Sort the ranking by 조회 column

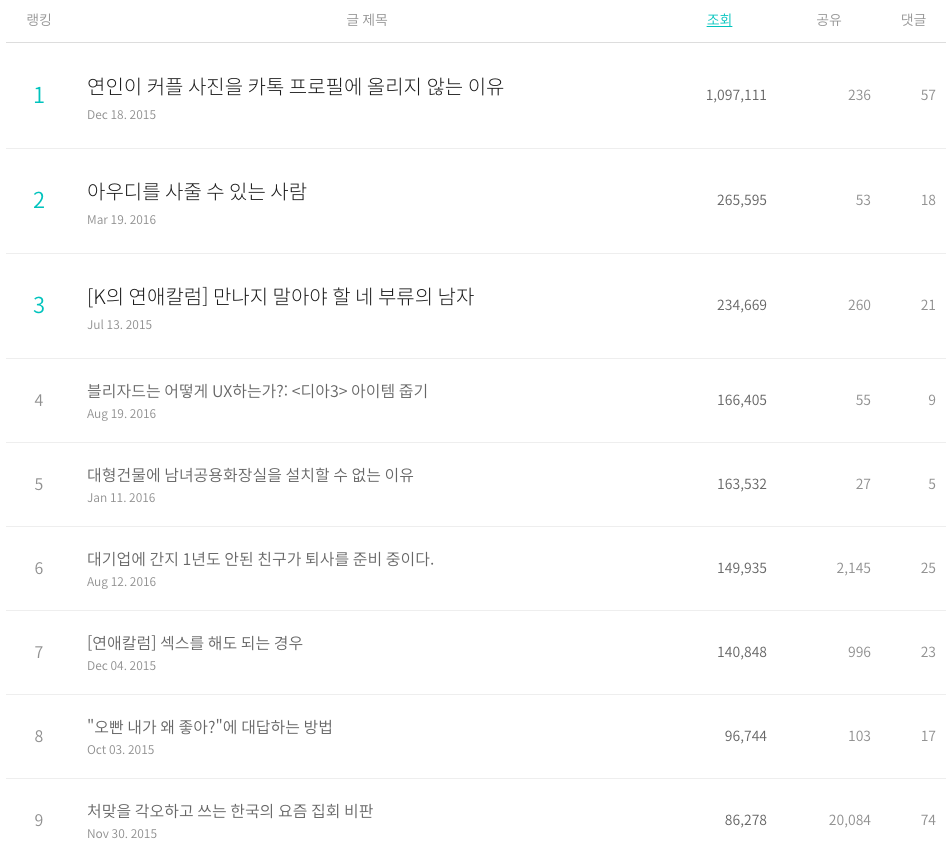click(719, 20)
